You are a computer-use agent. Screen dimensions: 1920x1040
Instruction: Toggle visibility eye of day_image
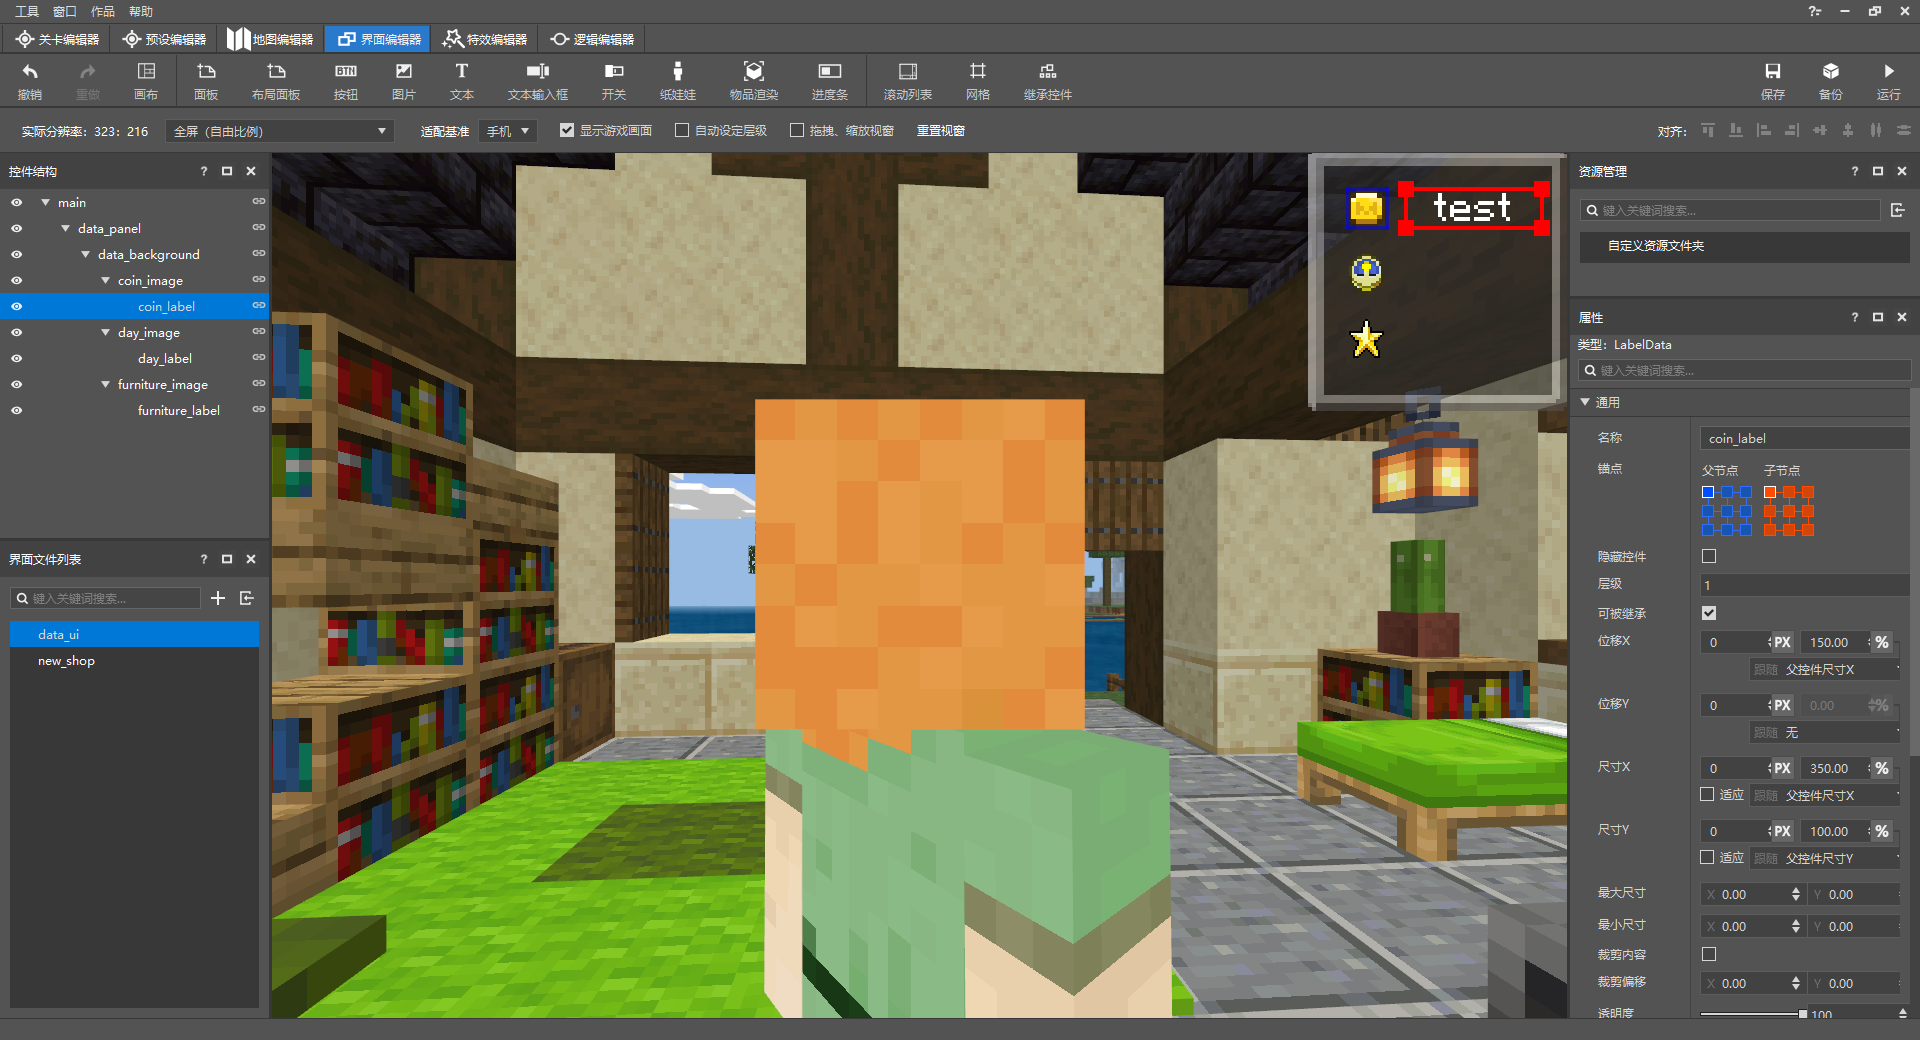(16, 332)
